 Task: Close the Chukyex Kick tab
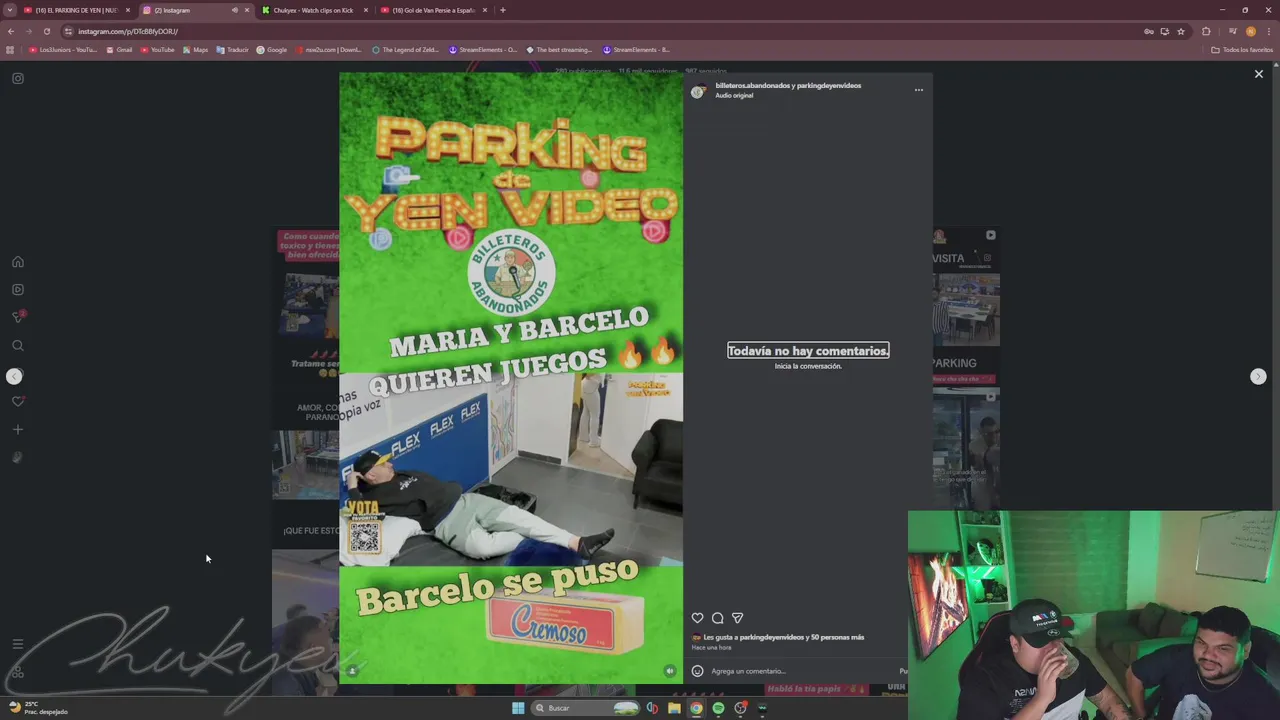366,10
